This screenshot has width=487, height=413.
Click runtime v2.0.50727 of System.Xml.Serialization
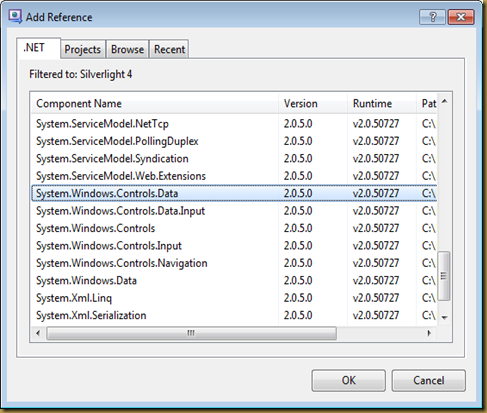click(376, 315)
